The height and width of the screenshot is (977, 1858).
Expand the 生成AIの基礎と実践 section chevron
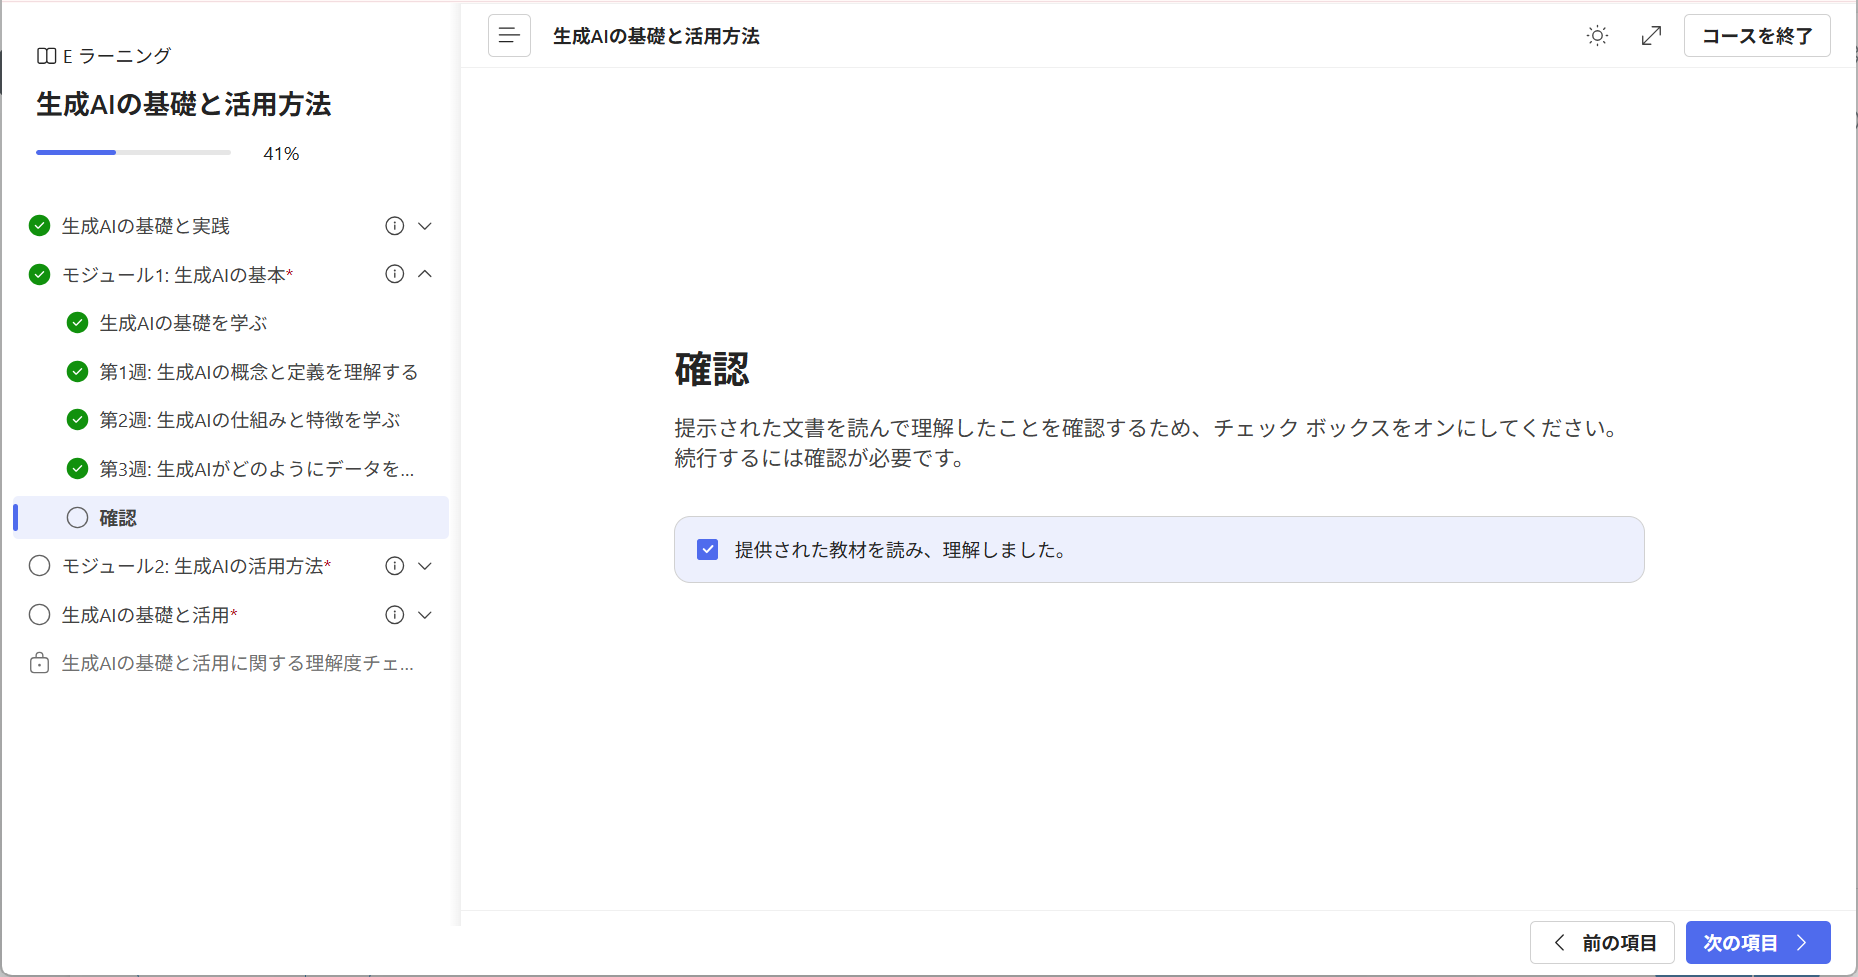(425, 226)
